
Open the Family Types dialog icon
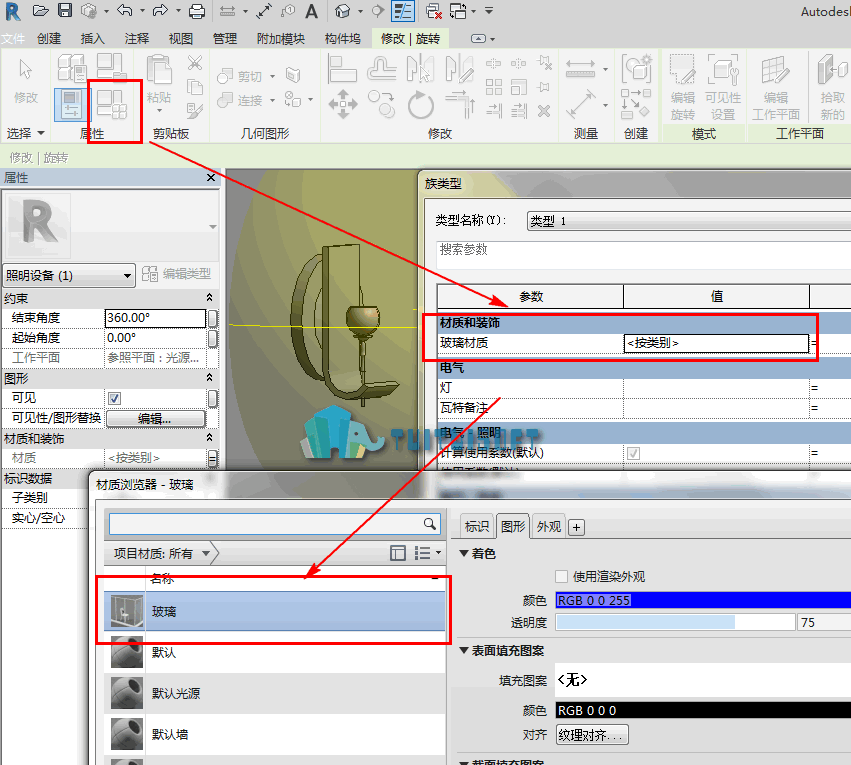112,104
